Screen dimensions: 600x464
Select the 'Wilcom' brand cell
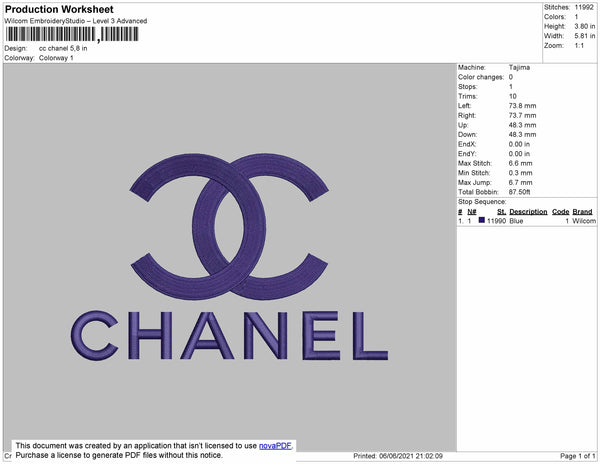(584, 221)
